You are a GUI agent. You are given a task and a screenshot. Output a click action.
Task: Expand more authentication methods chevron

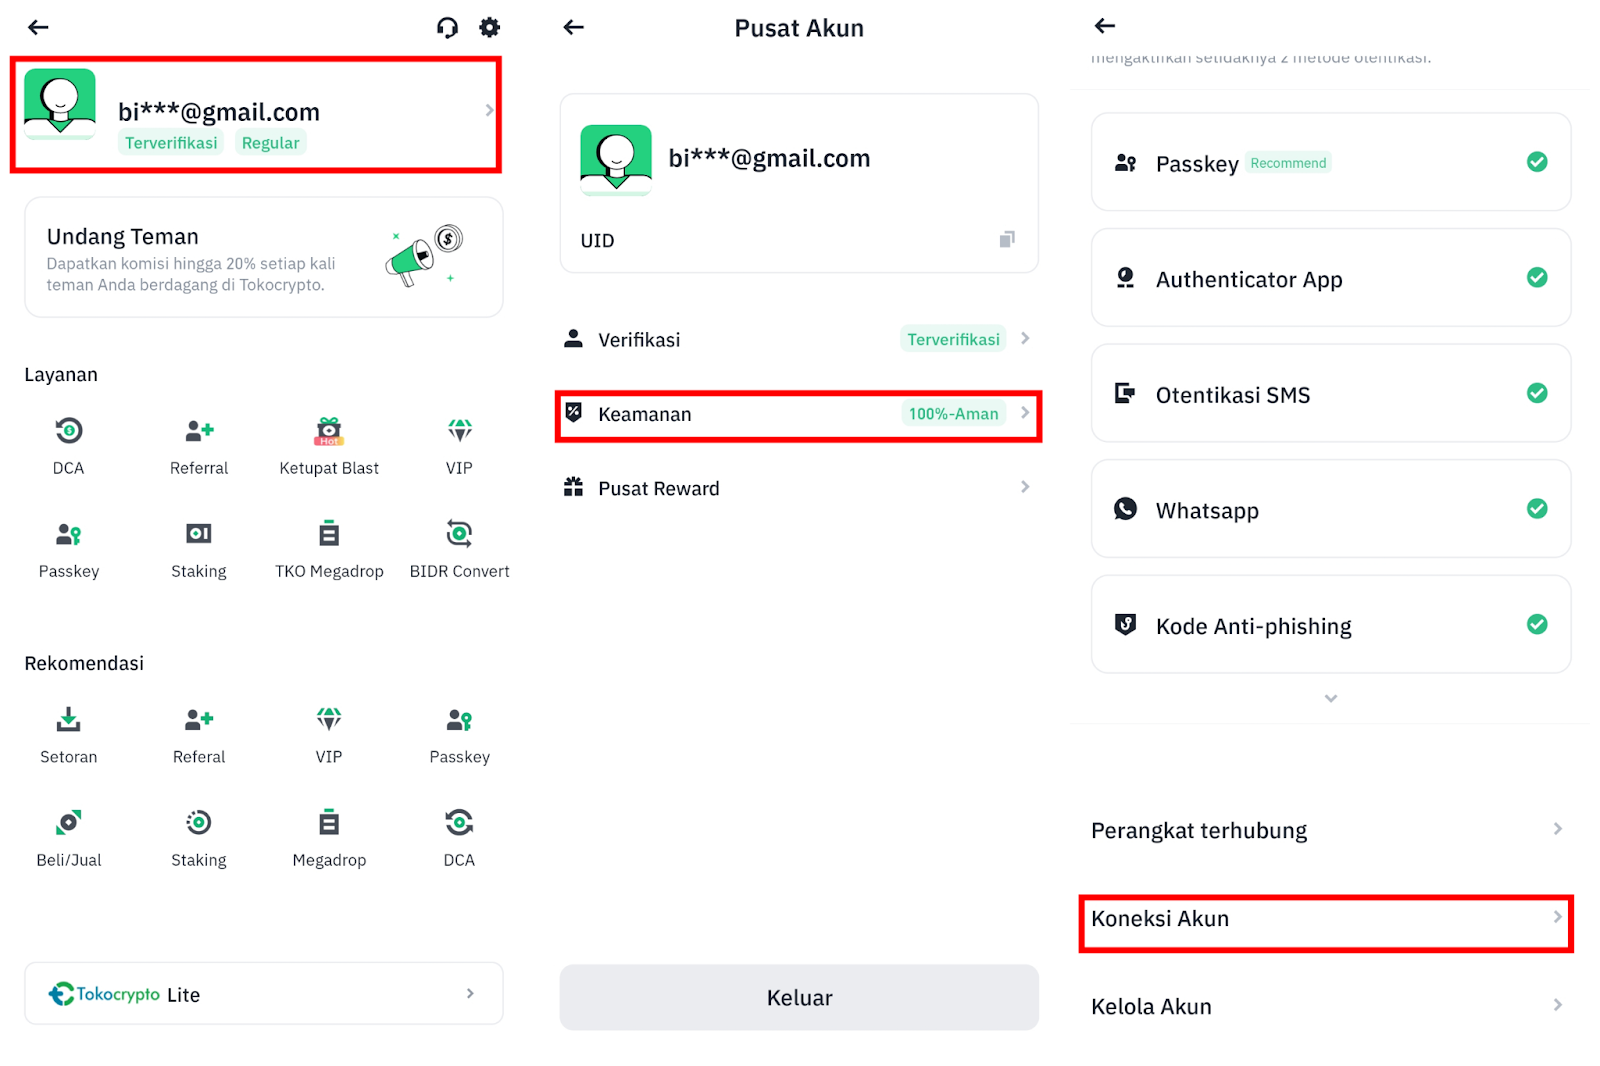tap(1331, 698)
